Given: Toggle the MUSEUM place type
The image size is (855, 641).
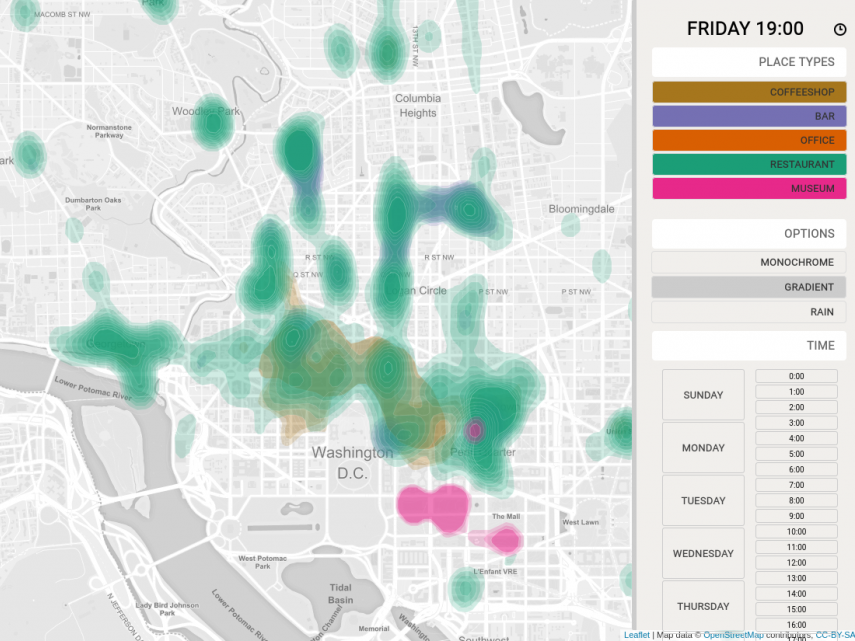Looking at the screenshot, I should 749,188.
